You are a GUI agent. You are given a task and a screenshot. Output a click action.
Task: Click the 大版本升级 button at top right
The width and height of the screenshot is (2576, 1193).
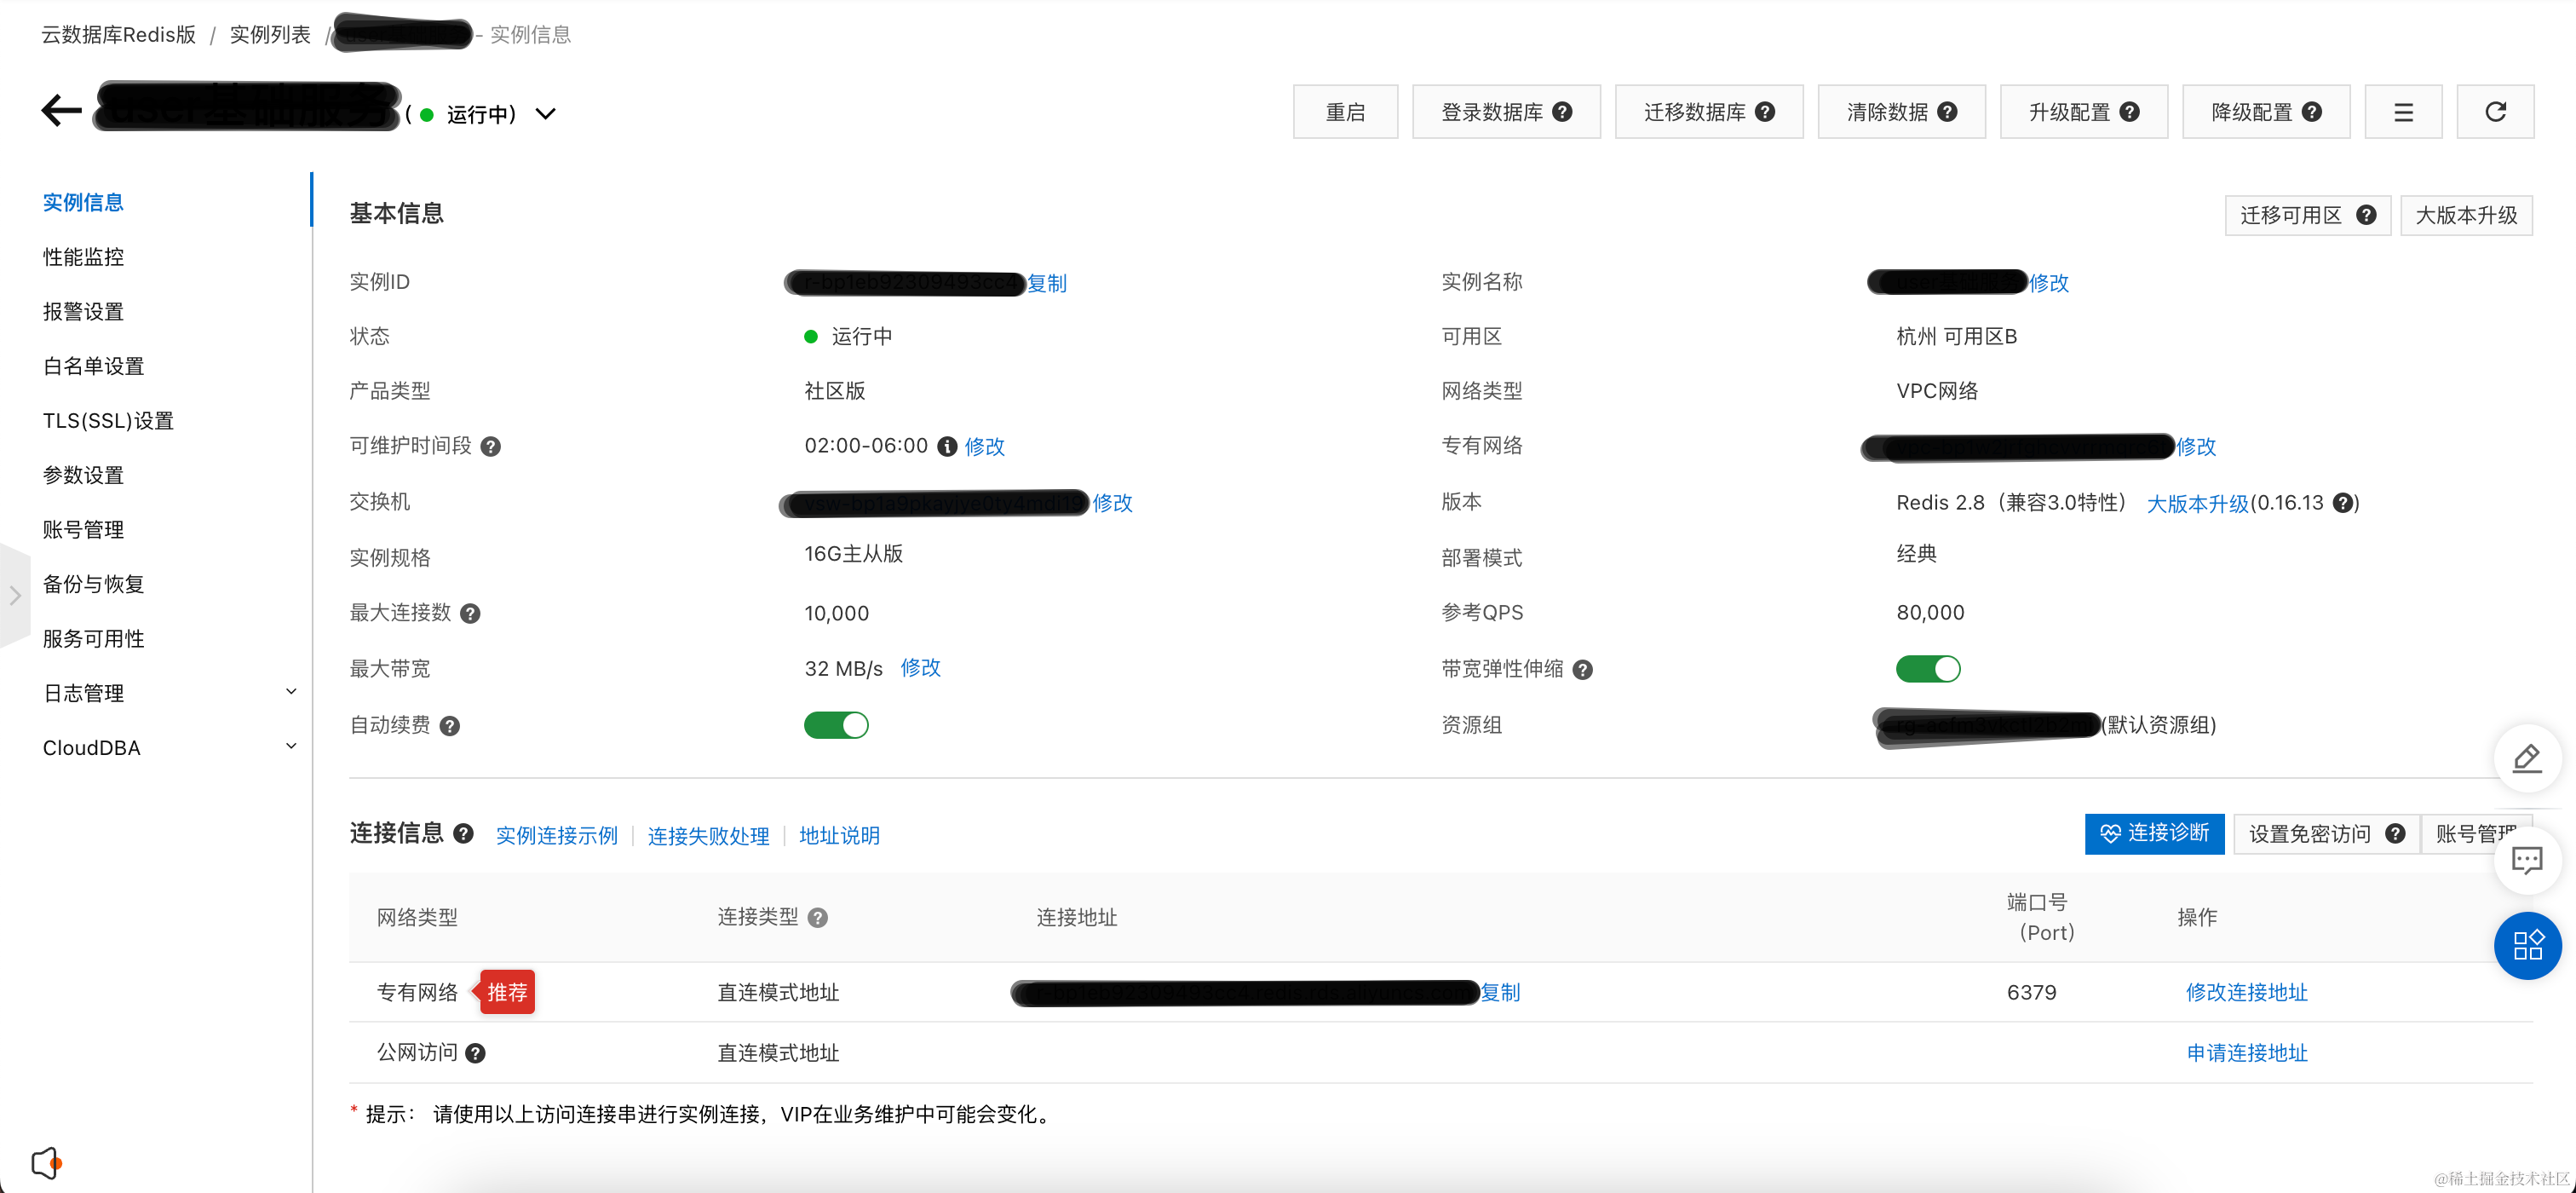[2466, 215]
